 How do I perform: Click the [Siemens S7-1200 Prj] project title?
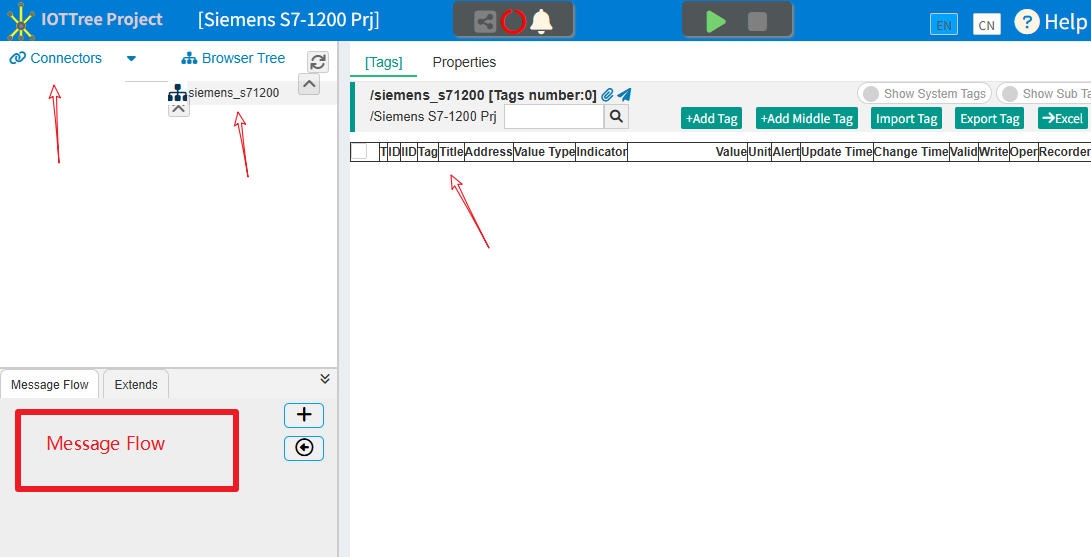[288, 19]
